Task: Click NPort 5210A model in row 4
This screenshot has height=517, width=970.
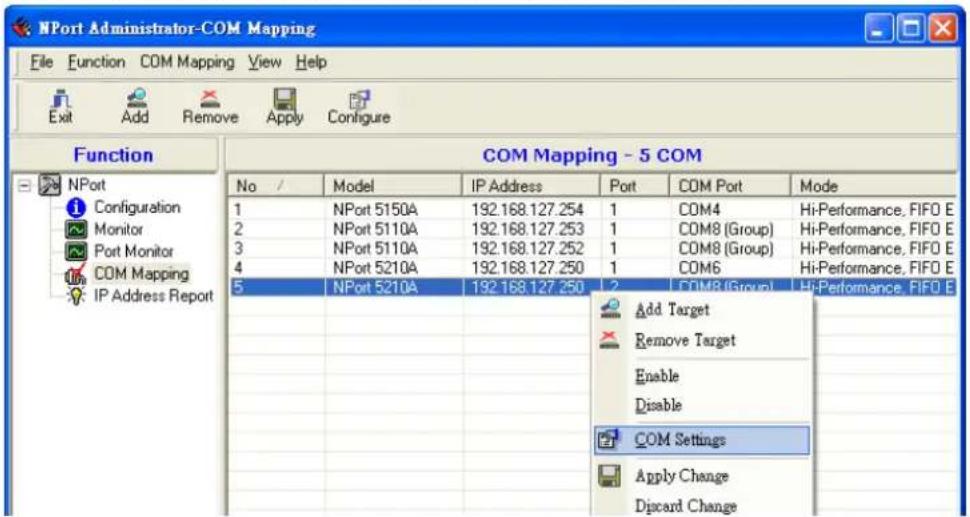Action: pyautogui.click(x=376, y=268)
